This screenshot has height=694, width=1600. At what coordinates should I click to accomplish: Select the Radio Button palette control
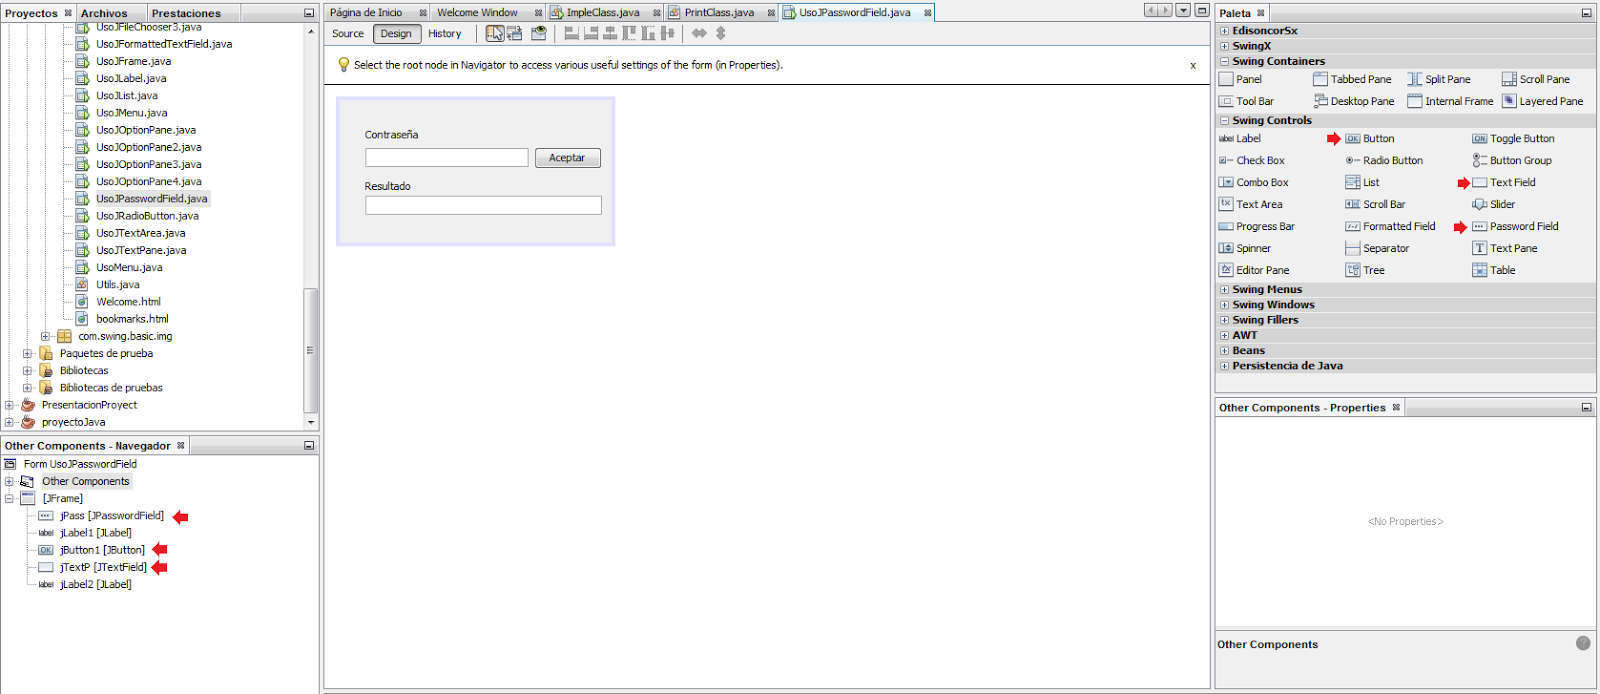pos(1384,161)
